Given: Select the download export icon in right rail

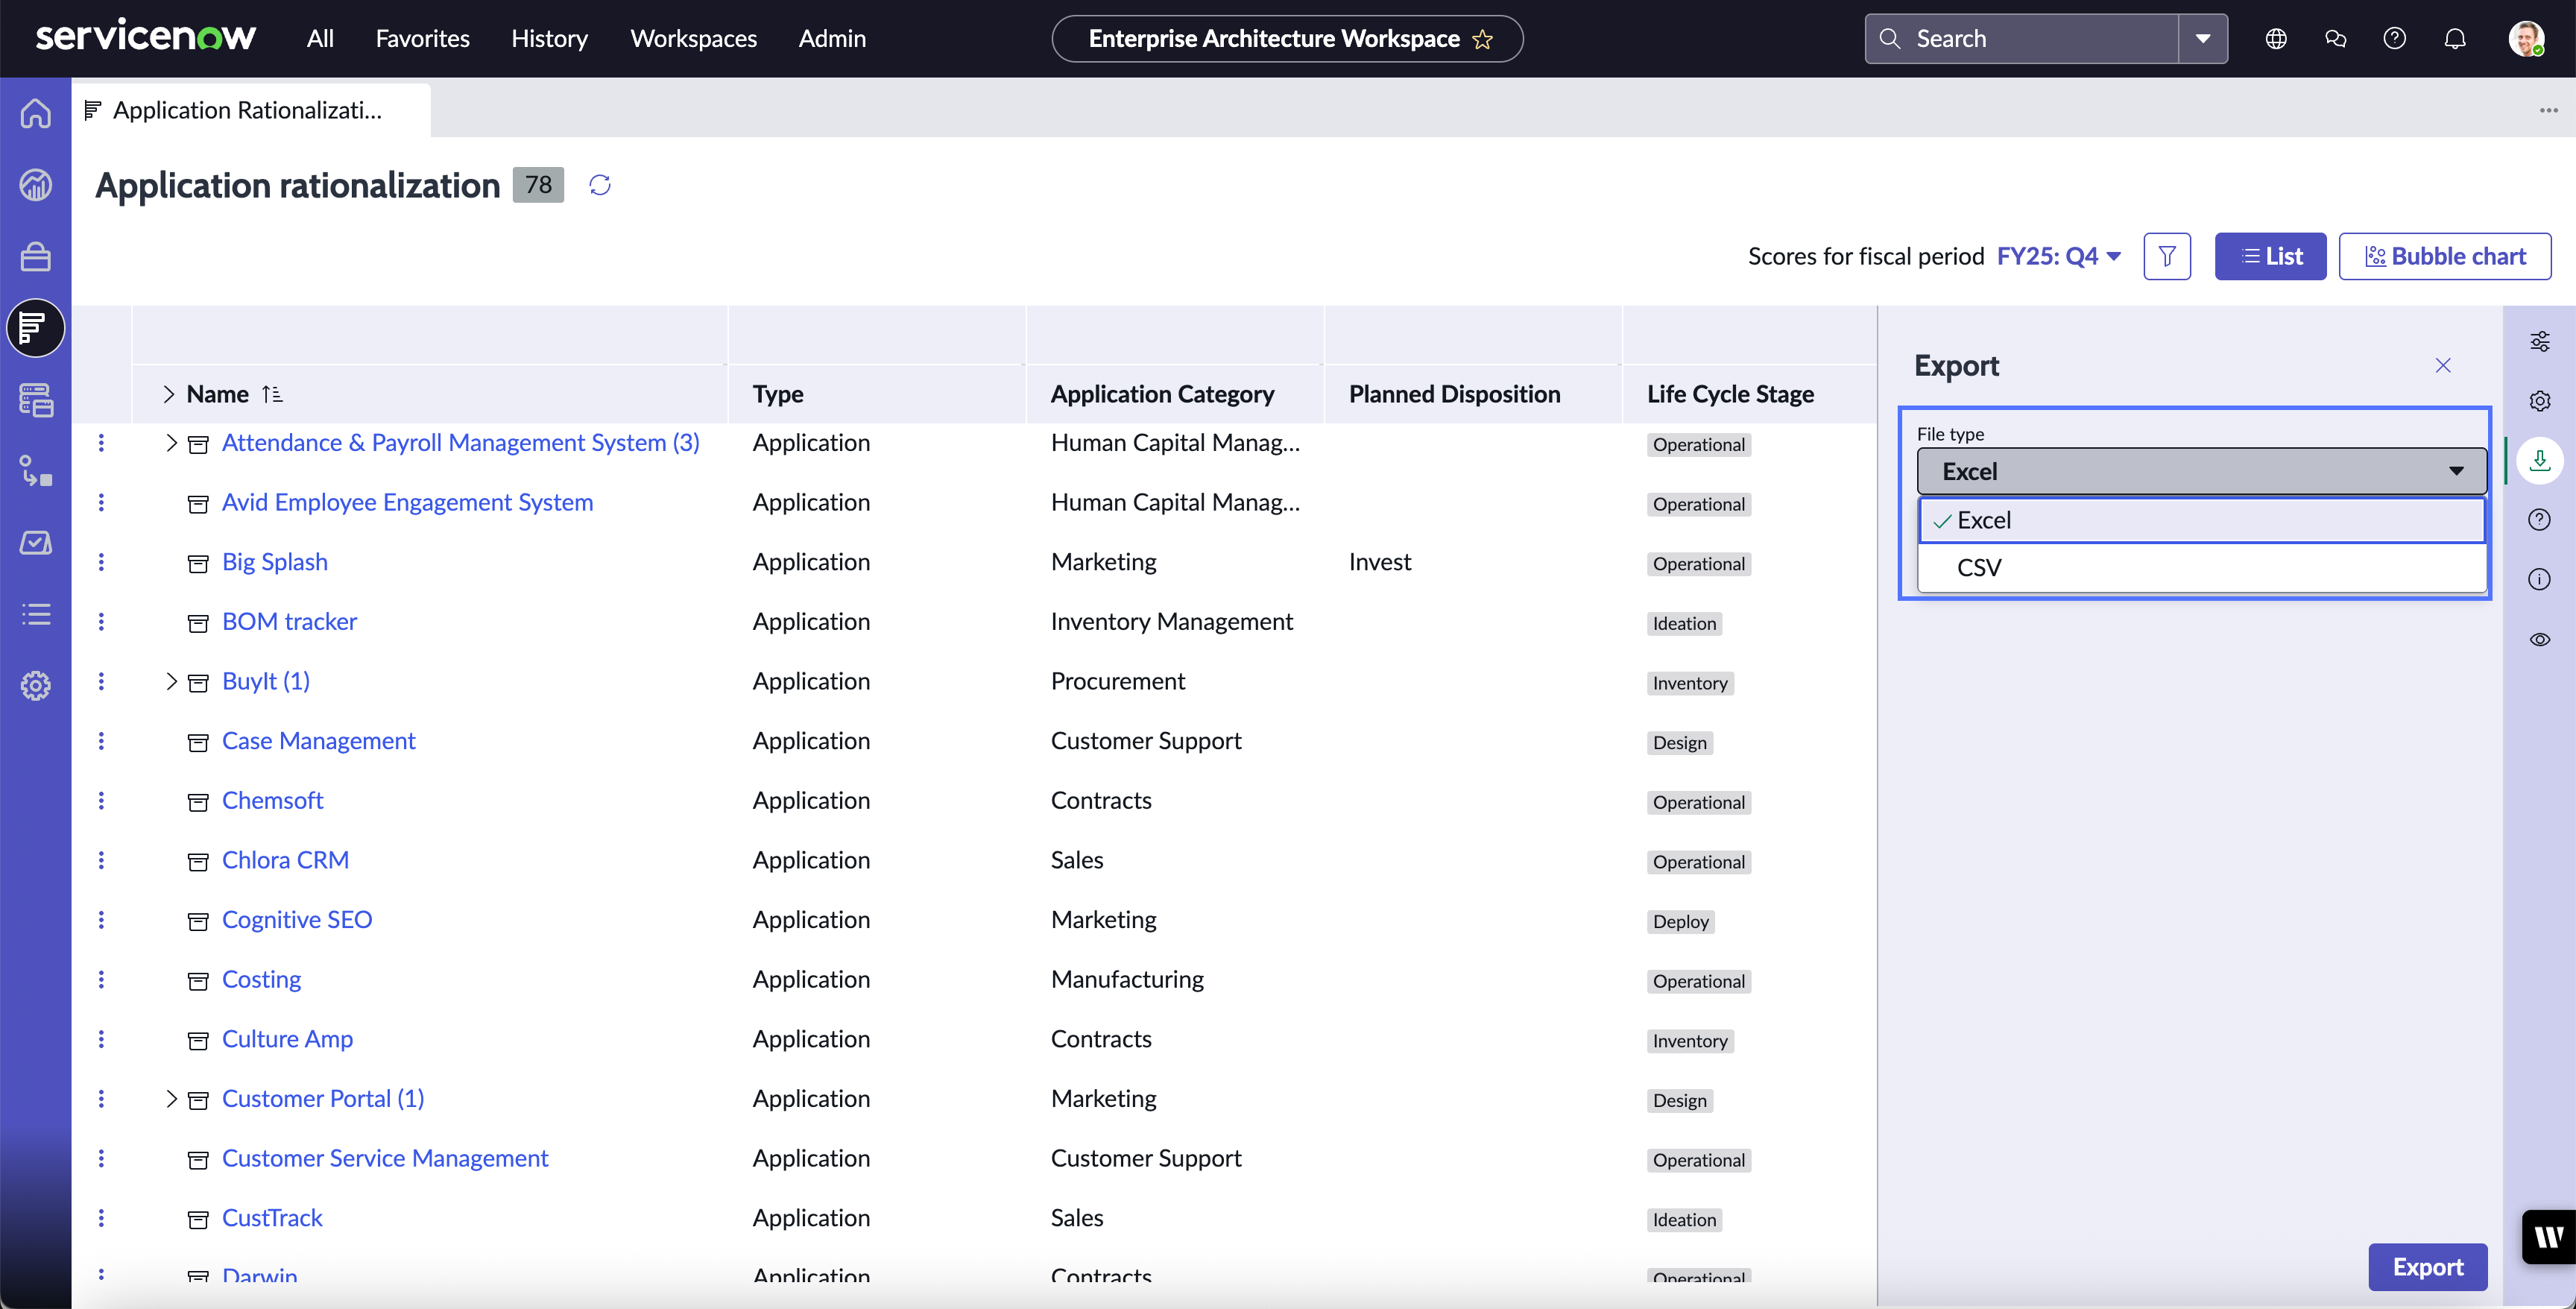Looking at the screenshot, I should click(2540, 461).
